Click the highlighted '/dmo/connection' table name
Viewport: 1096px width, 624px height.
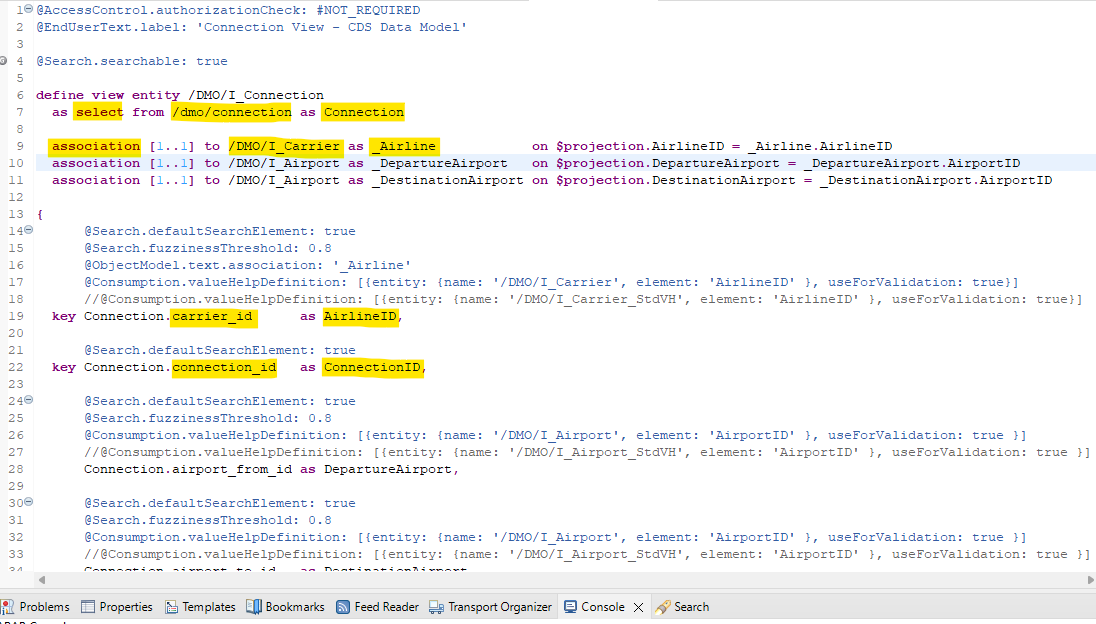point(232,112)
